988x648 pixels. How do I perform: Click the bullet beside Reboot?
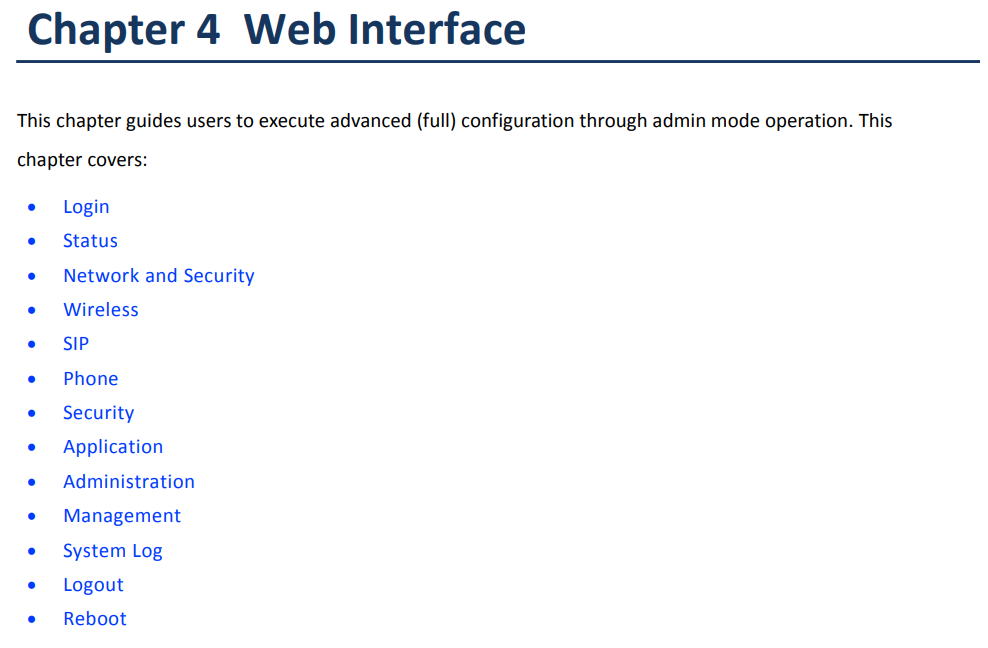tap(32, 619)
